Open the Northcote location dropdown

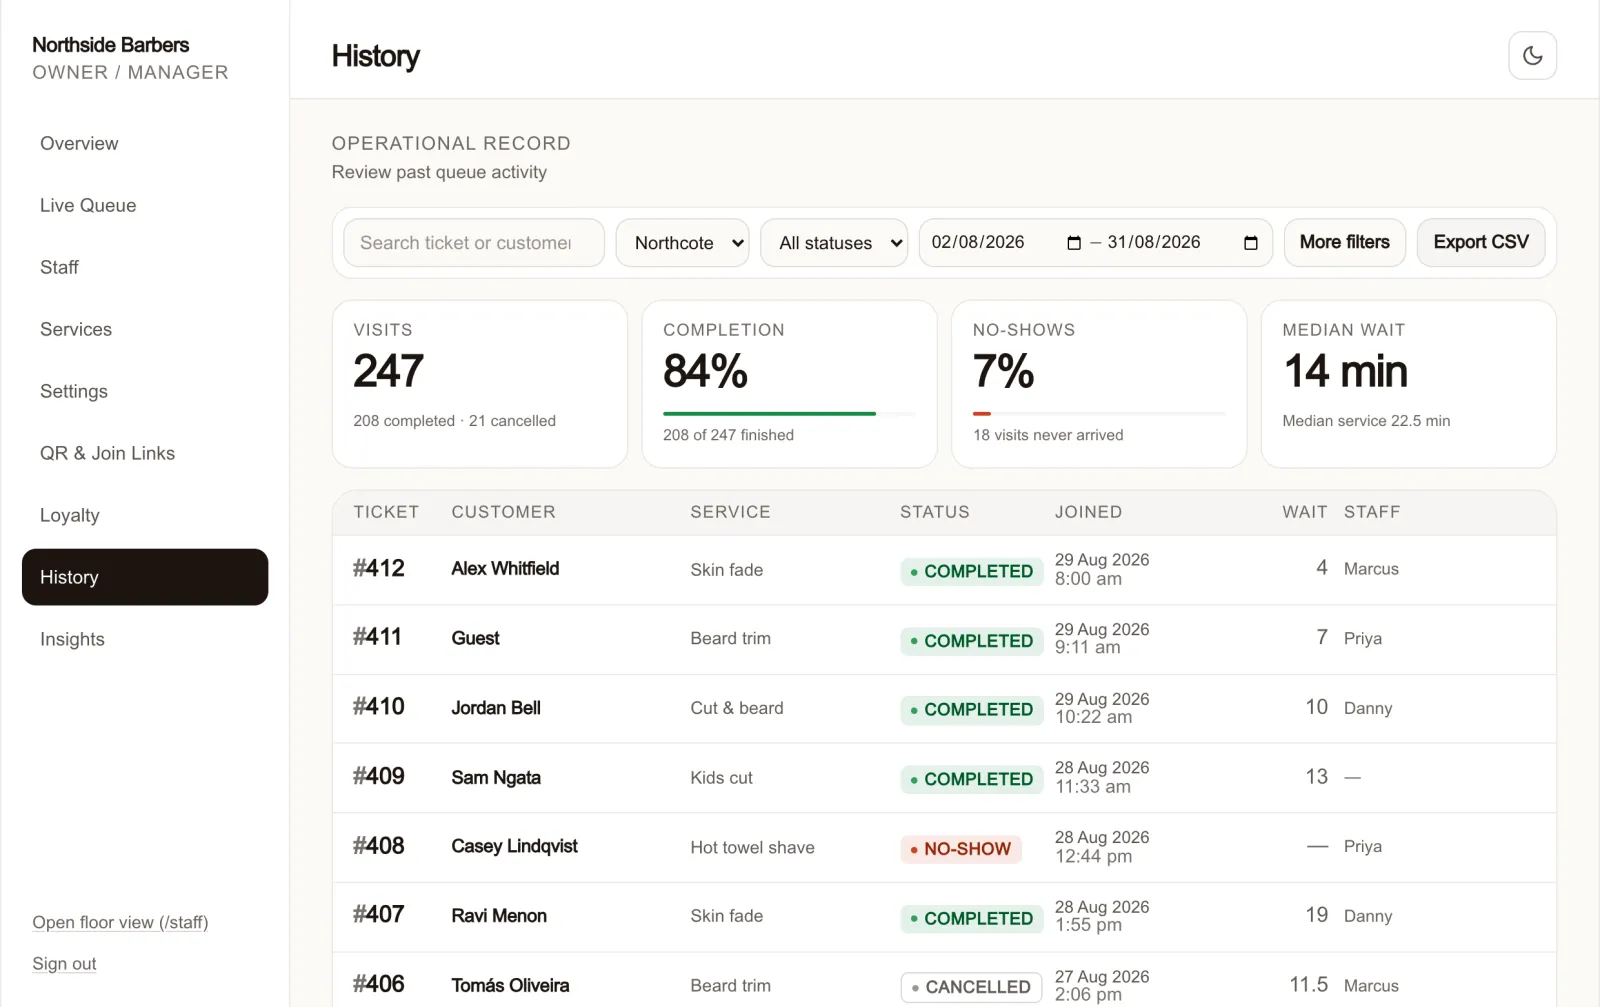[683, 243]
